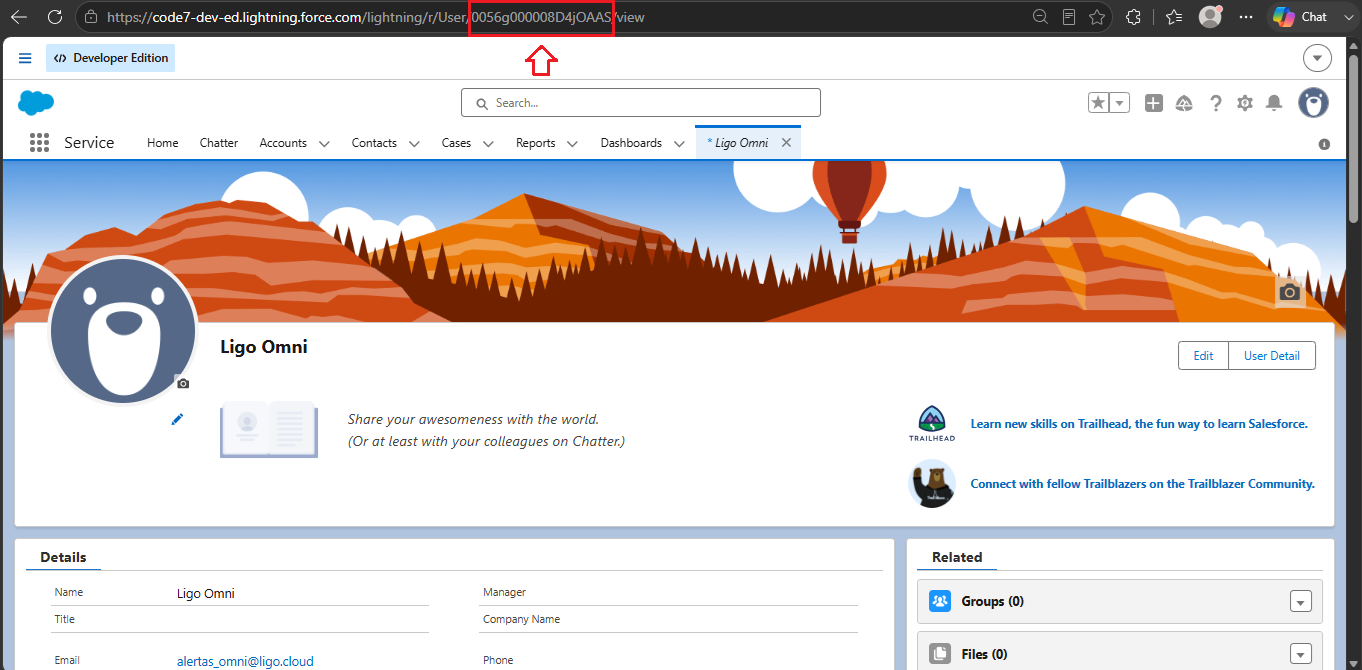Click the Edit button
The height and width of the screenshot is (670, 1362).
click(1203, 355)
